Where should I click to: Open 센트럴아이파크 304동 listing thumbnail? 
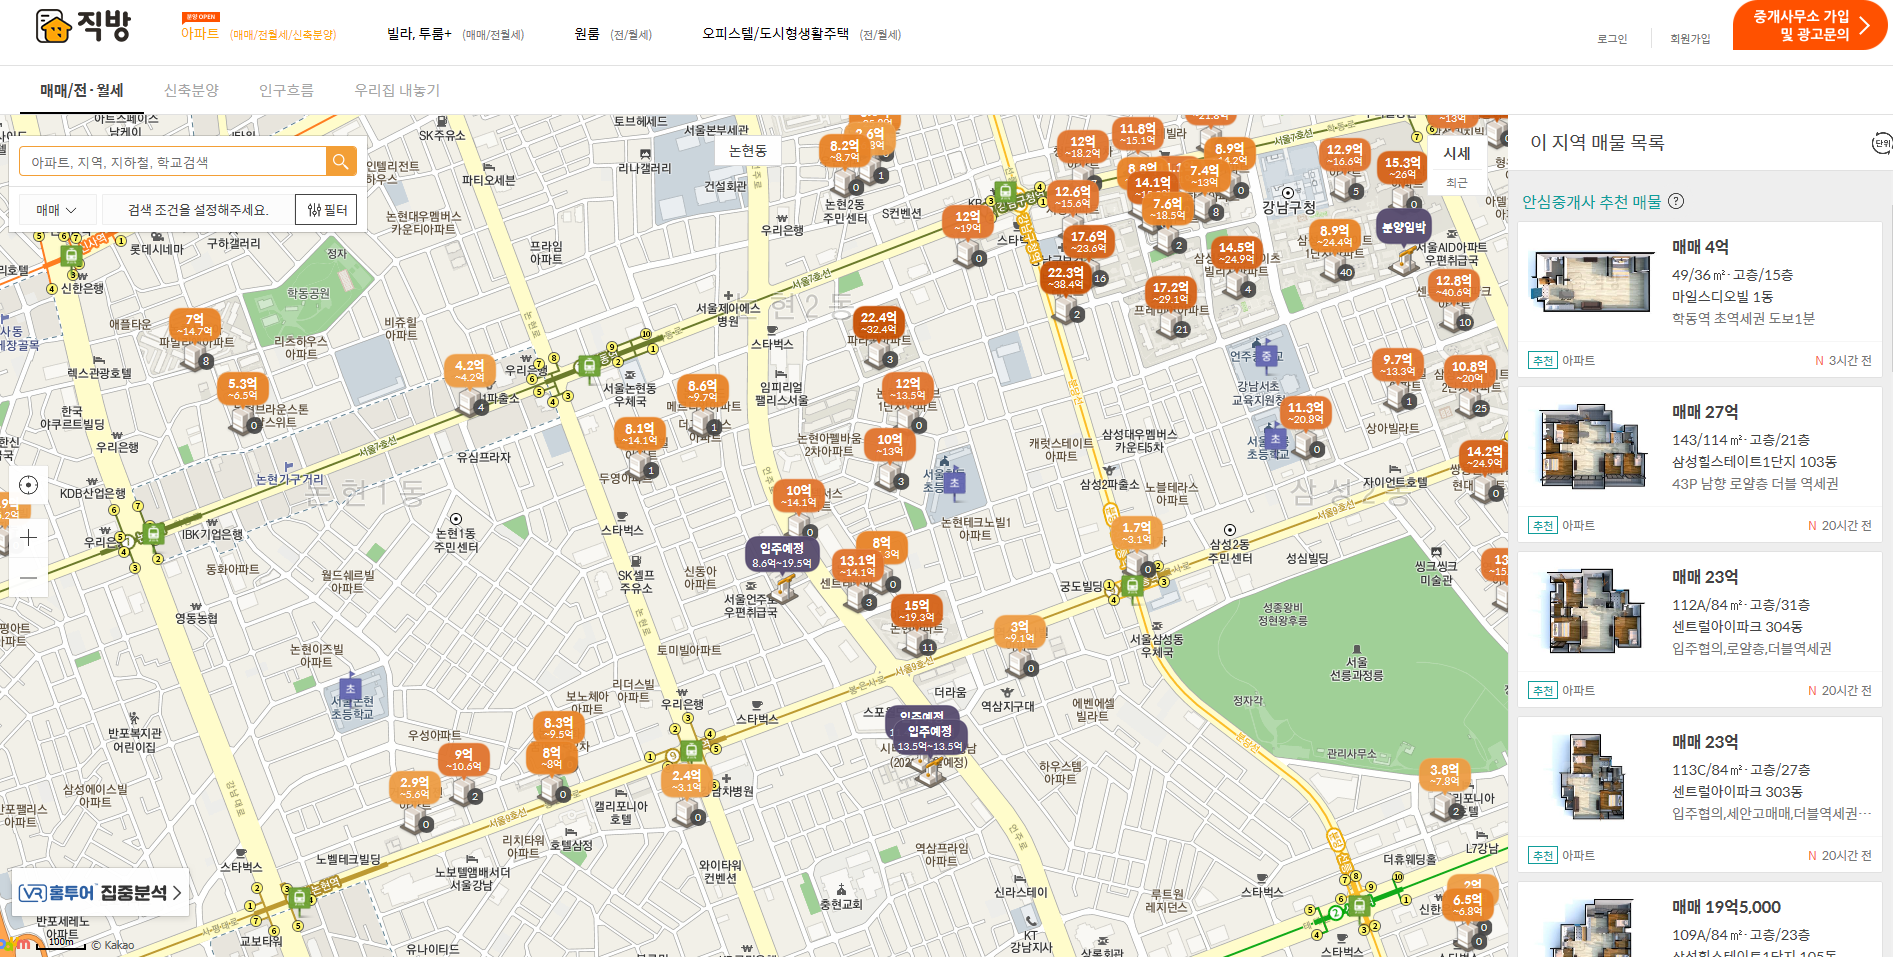point(1592,611)
